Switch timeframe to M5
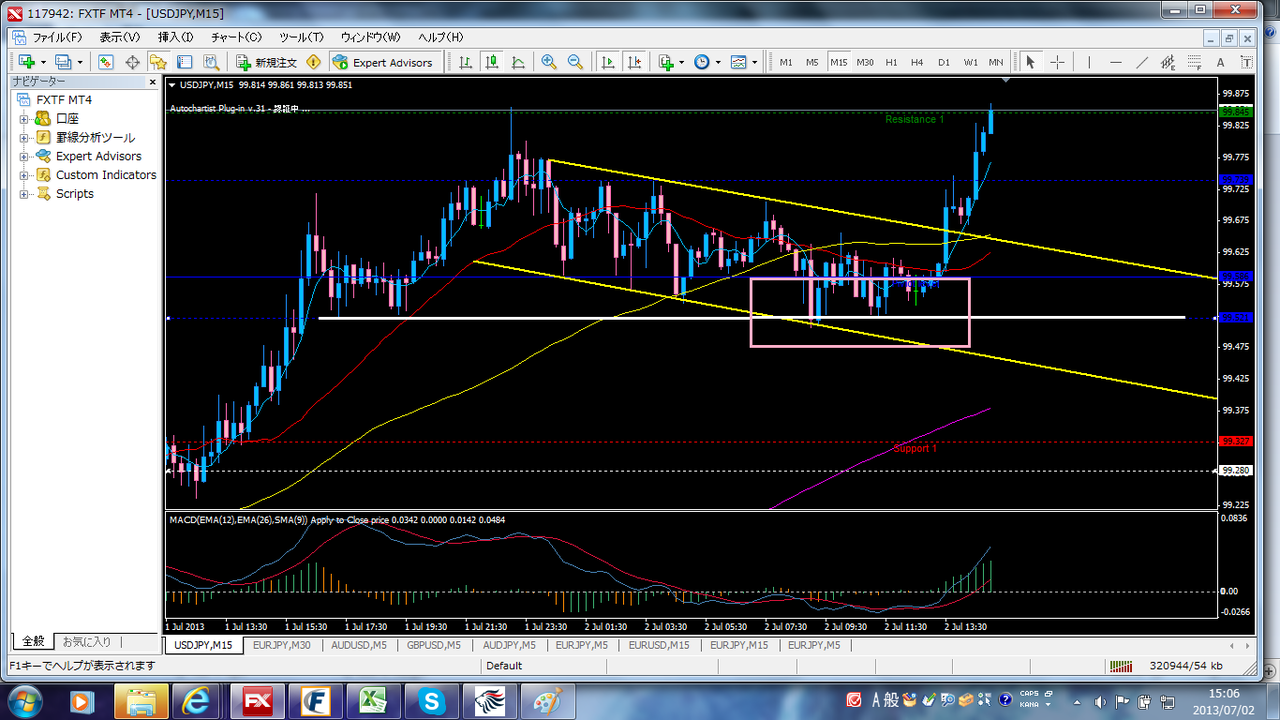Image resolution: width=1280 pixels, height=720 pixels. pyautogui.click(x=812, y=62)
